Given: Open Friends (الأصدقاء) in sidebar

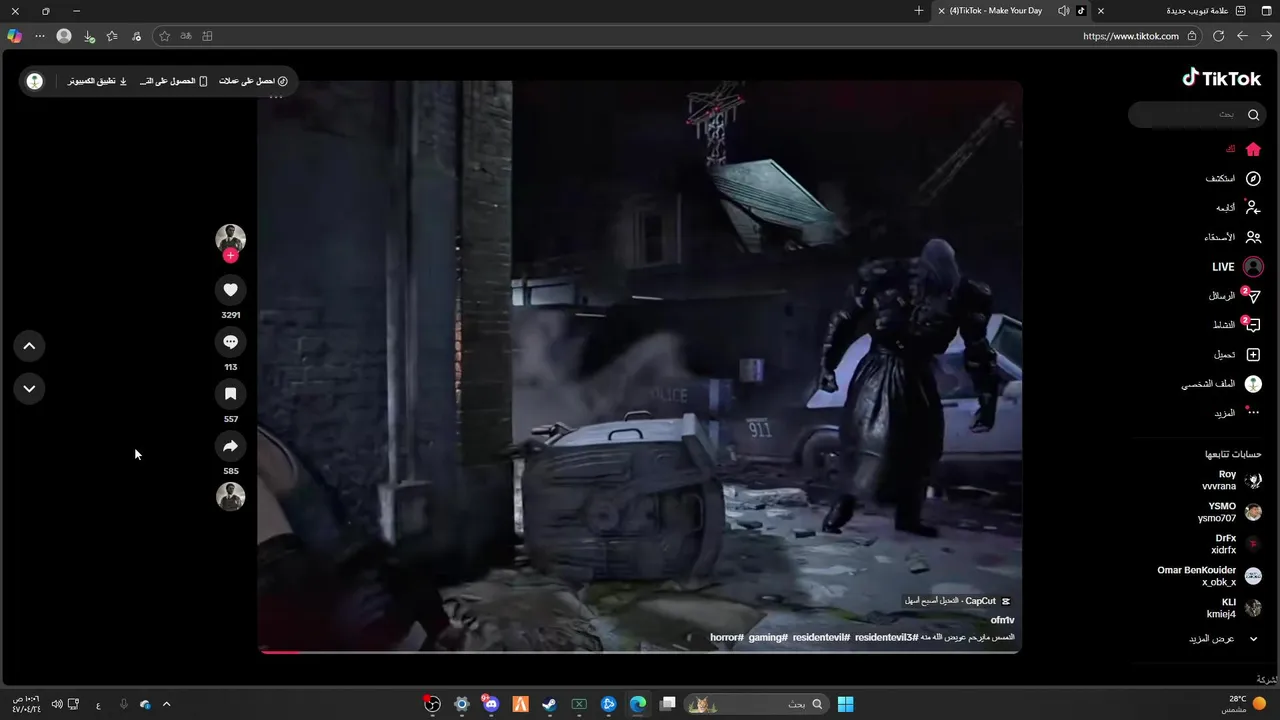Looking at the screenshot, I should coord(1232,237).
